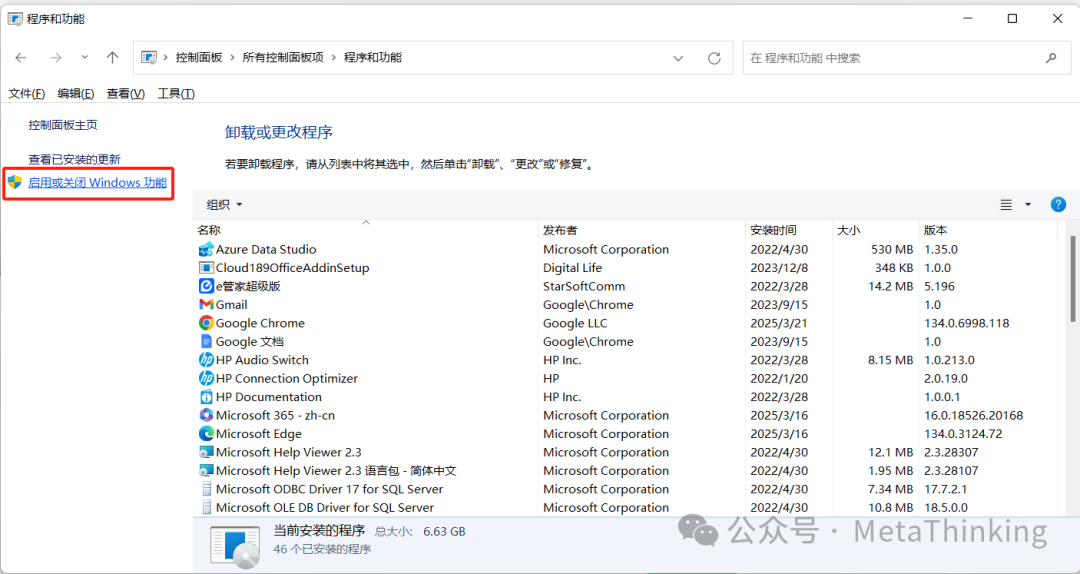
Task: Click version 16.0.18526.20168
Action: pos(973,416)
